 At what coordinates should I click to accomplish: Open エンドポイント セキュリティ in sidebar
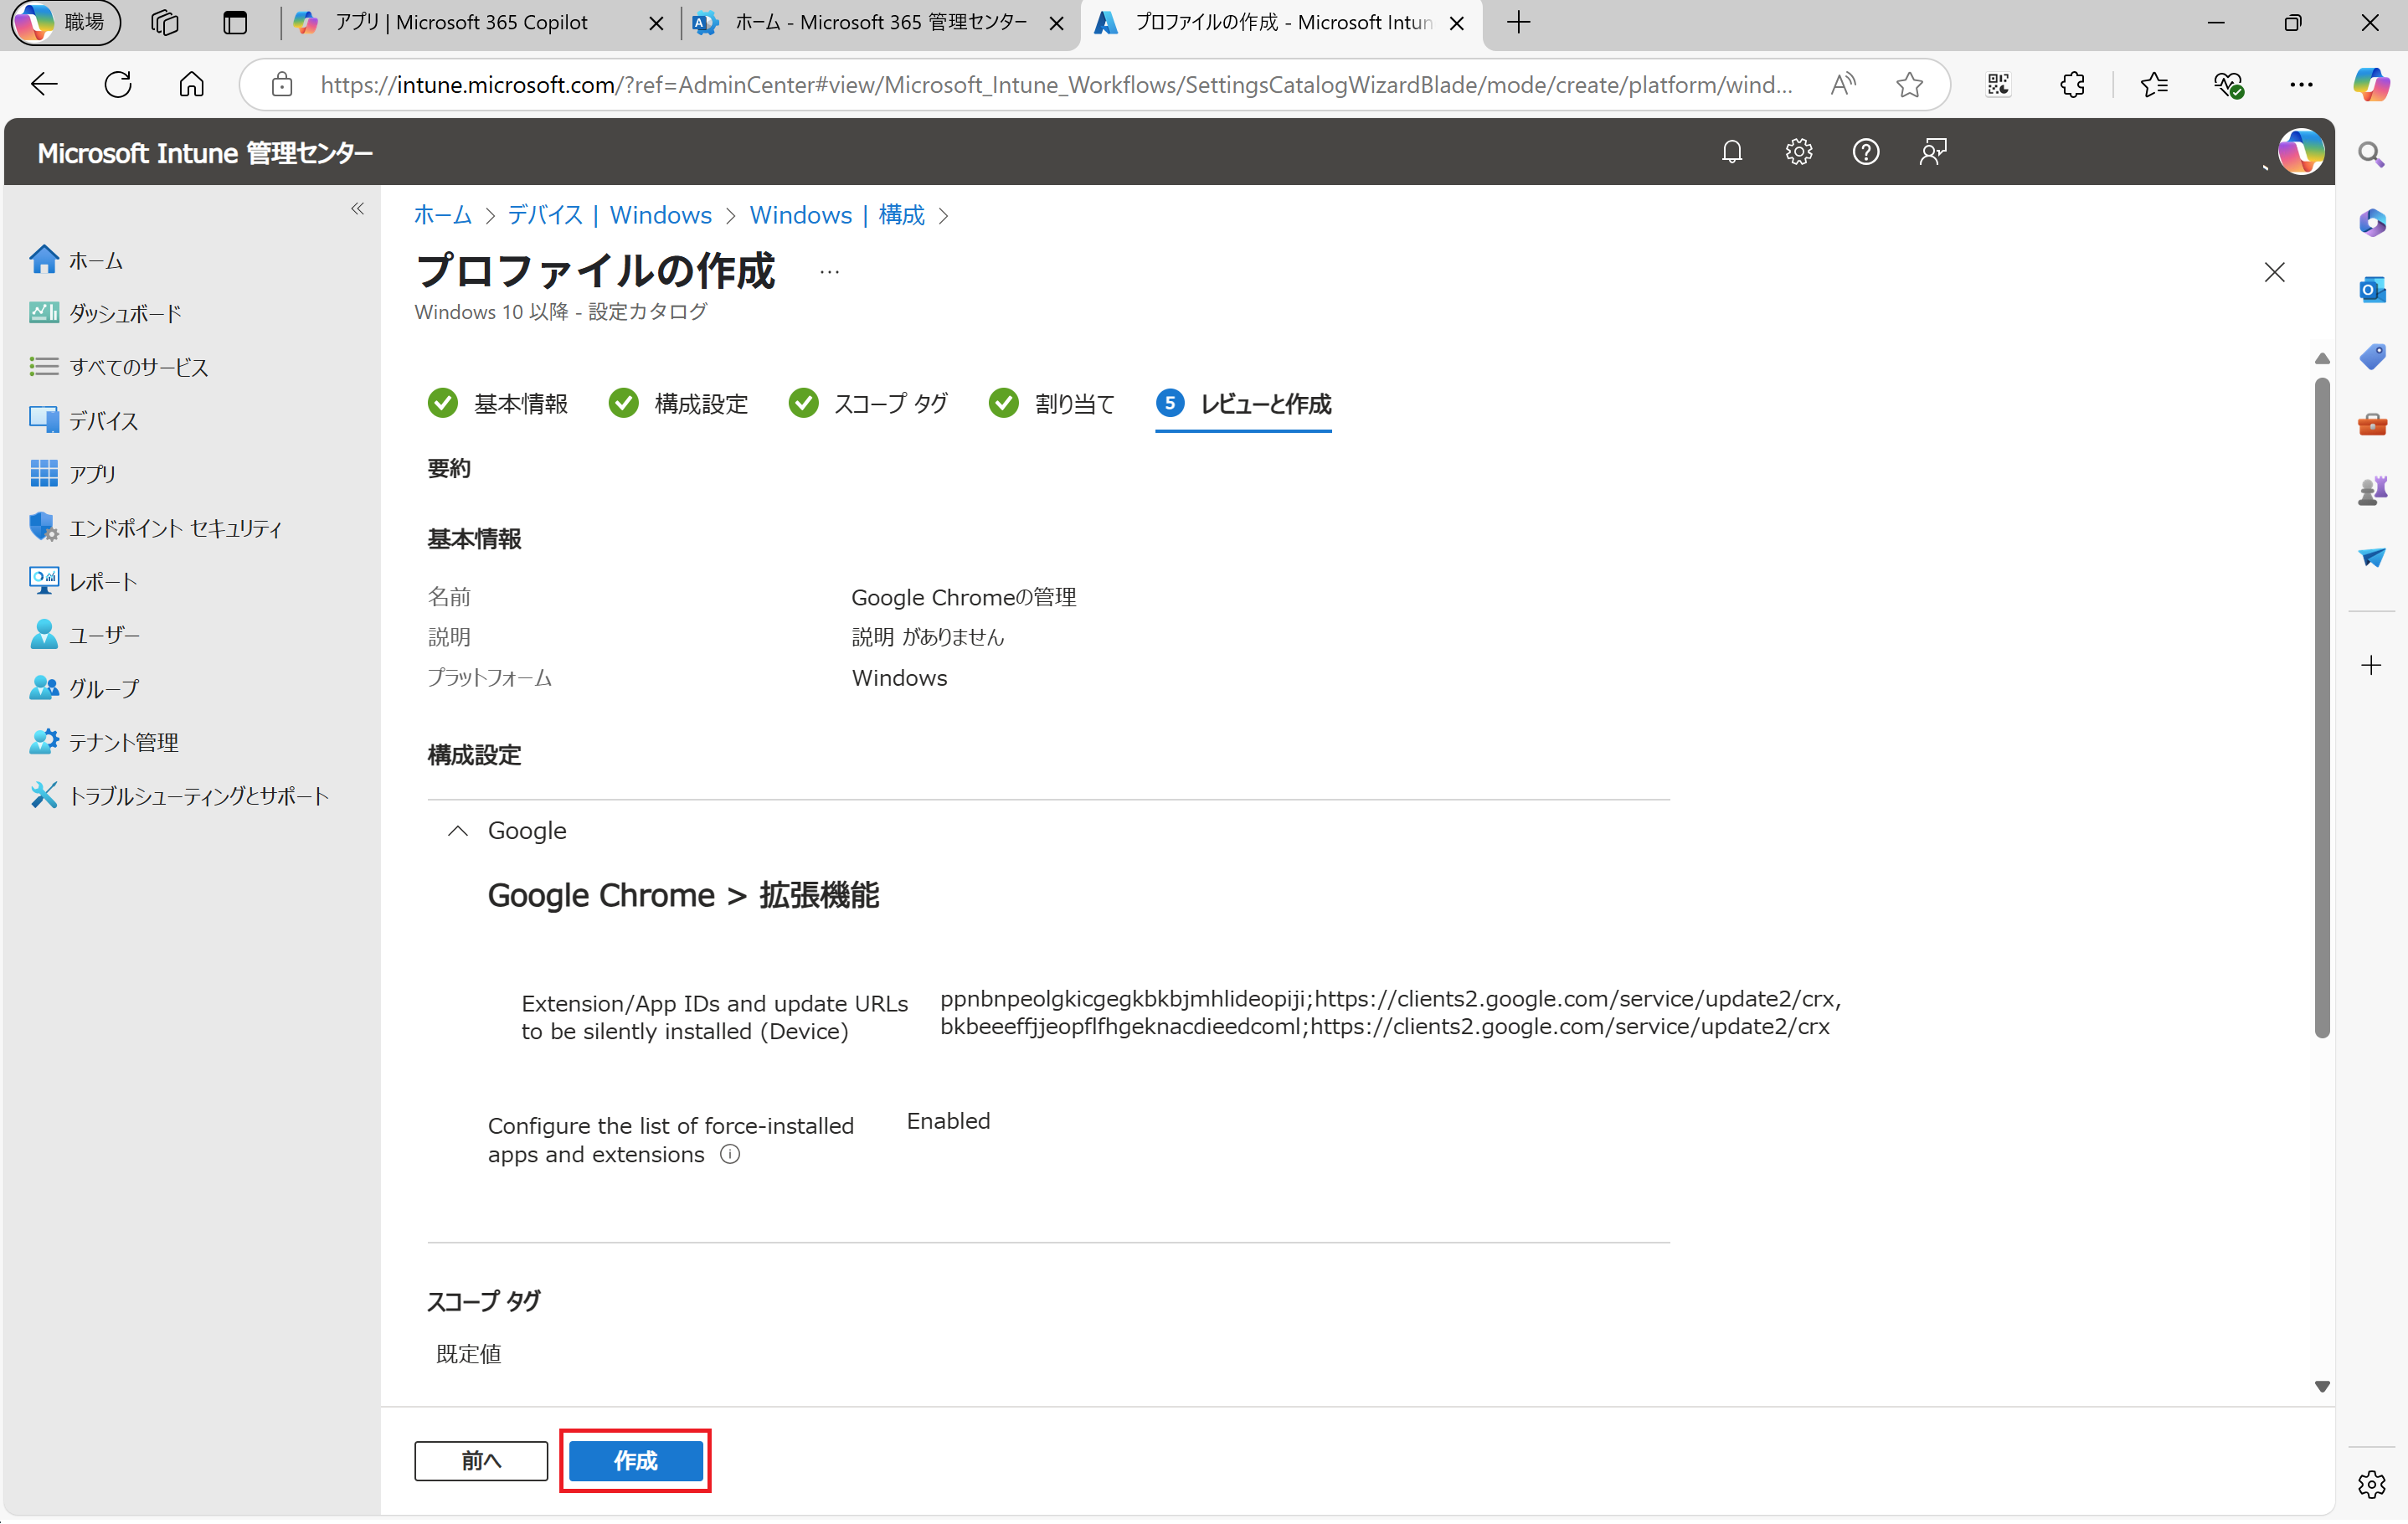175,528
